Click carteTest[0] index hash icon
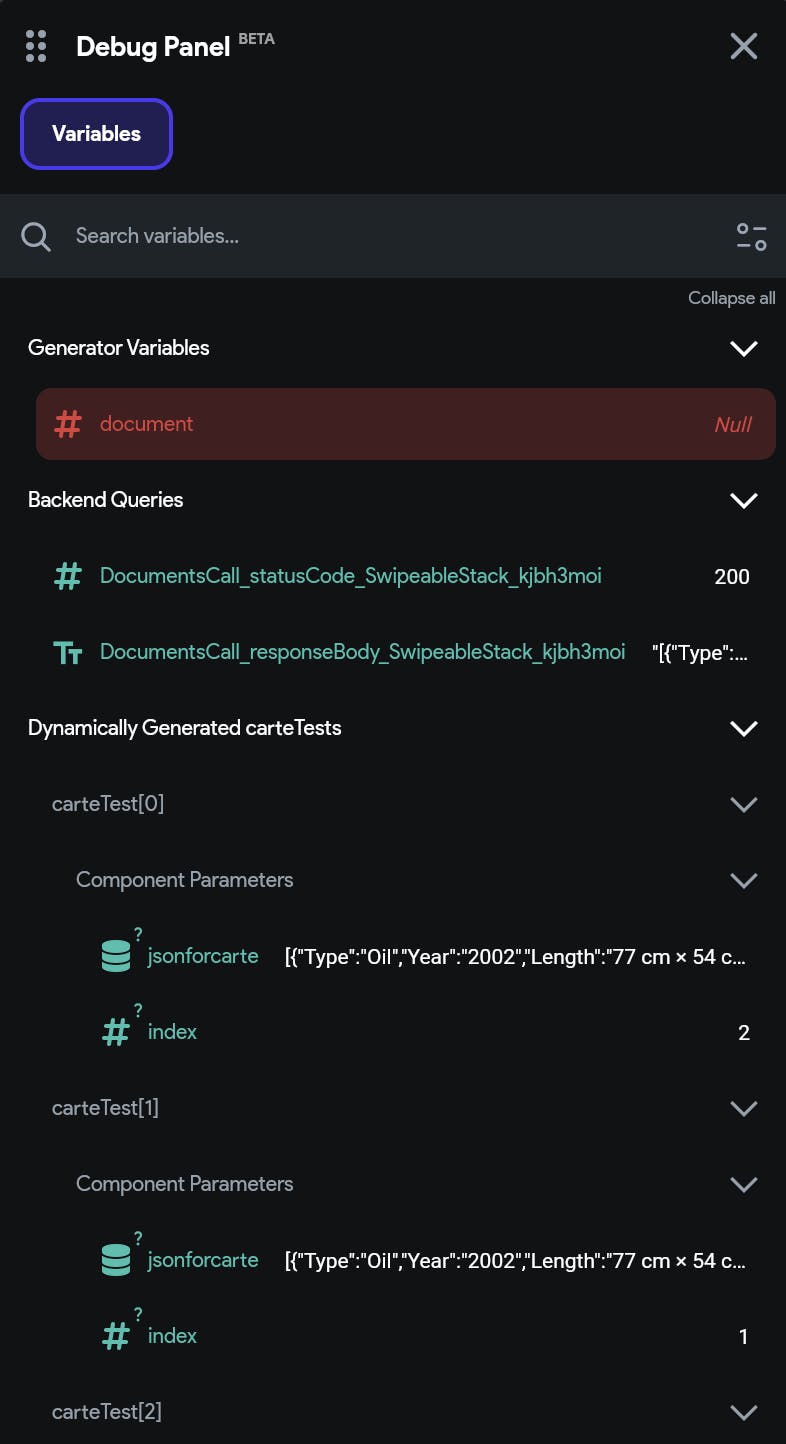 point(116,1032)
